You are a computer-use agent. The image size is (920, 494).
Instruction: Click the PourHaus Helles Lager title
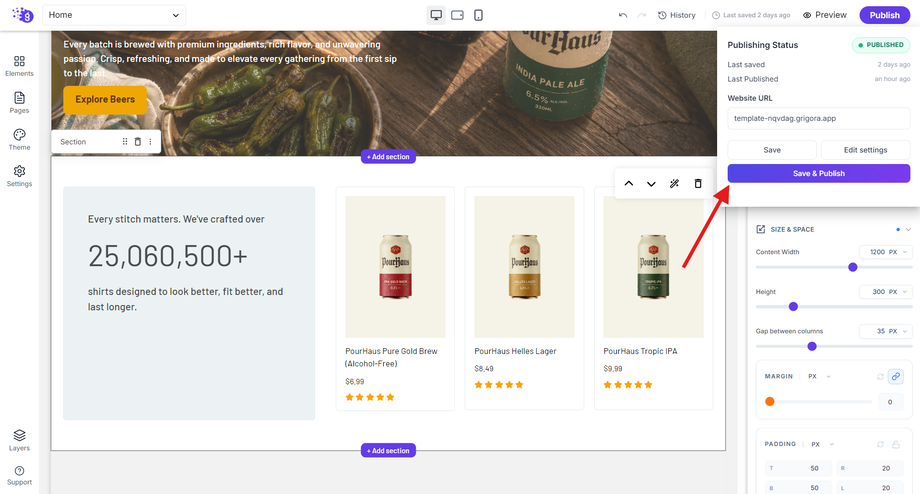[x=515, y=351]
